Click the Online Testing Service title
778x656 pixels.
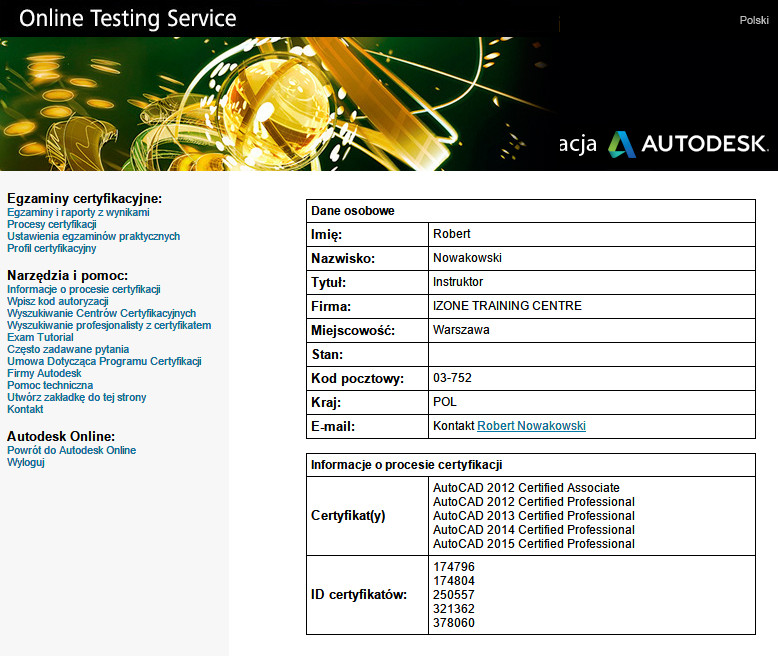128,18
